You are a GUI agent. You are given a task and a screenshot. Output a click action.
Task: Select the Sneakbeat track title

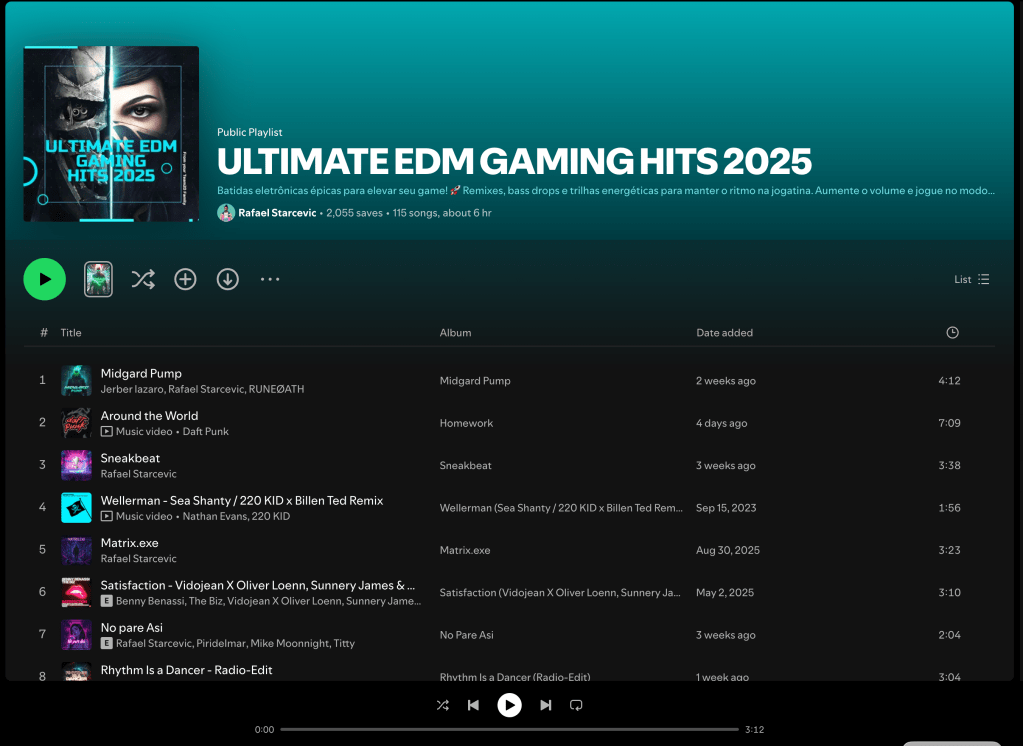click(x=130, y=458)
